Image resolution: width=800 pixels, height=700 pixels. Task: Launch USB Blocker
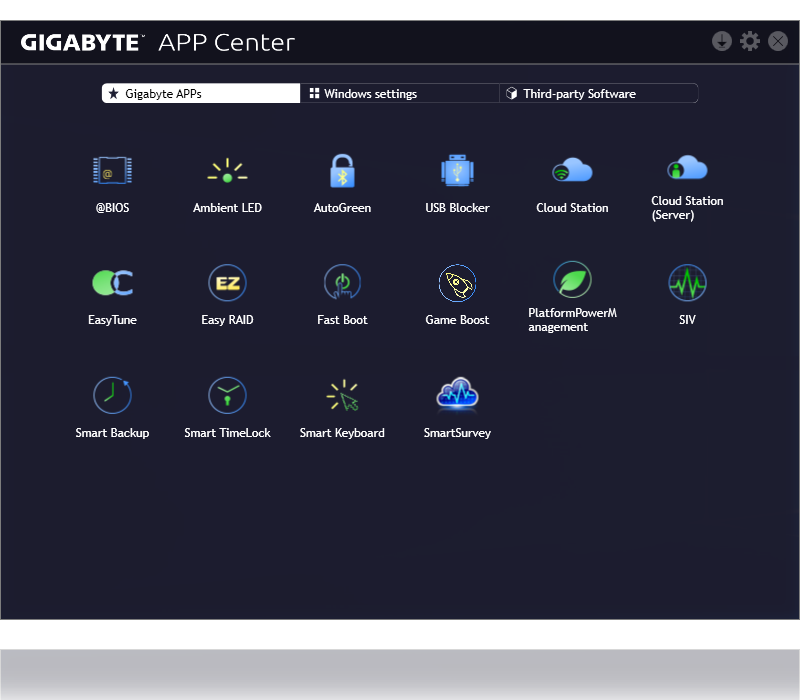[x=457, y=172]
